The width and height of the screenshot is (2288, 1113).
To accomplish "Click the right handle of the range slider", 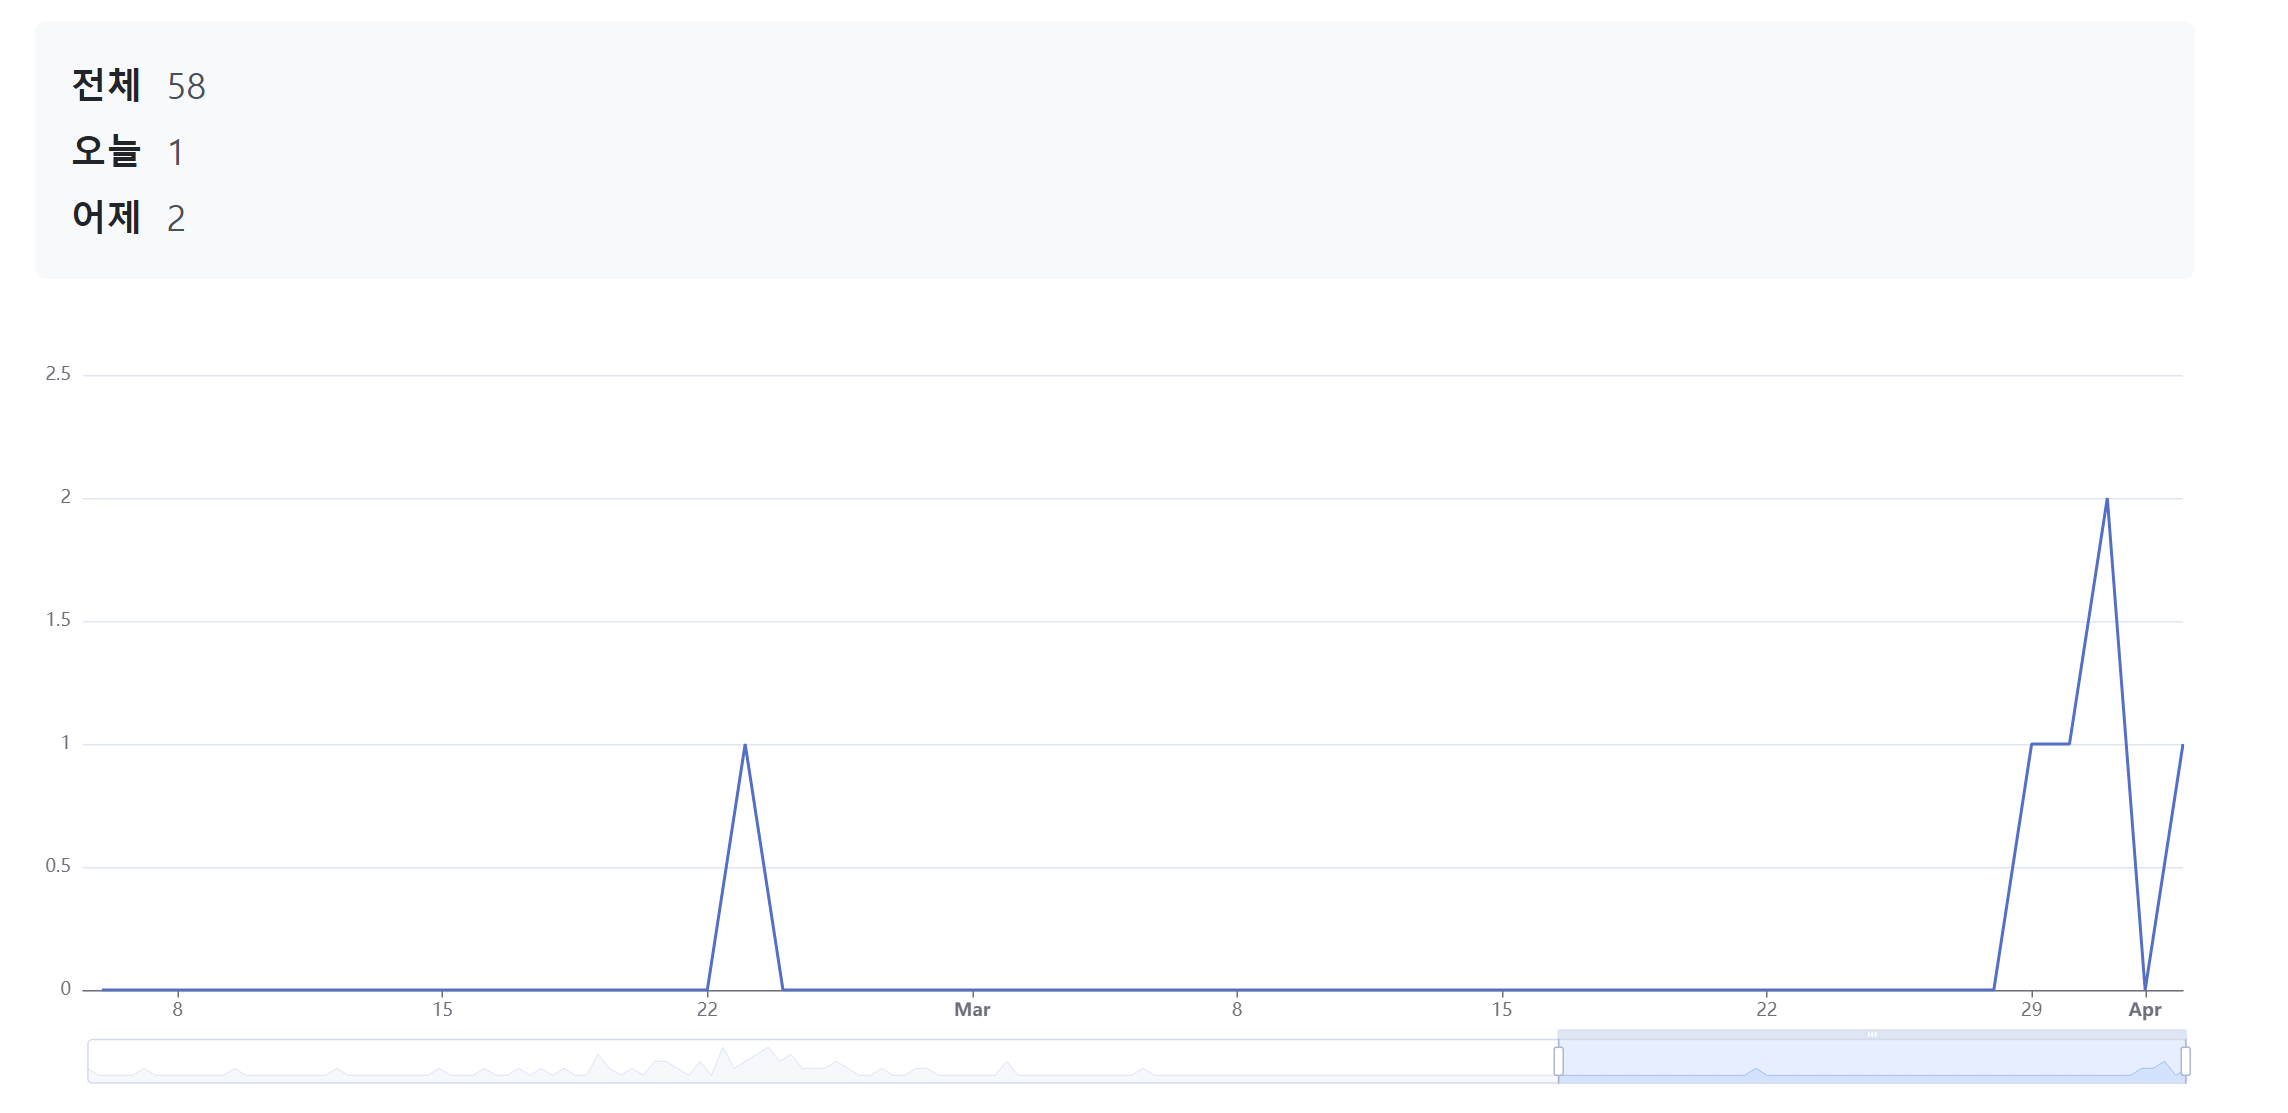I will [2185, 1061].
